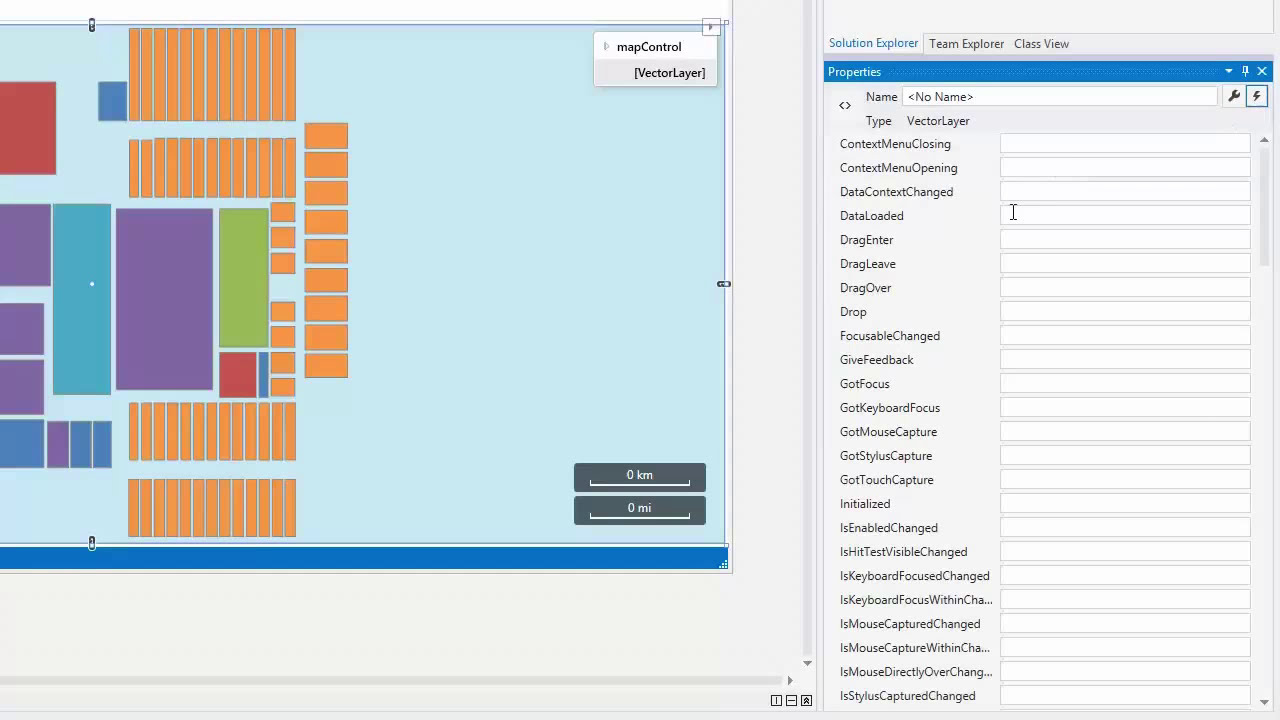The image size is (1280, 720).
Task: Click the GotKeyboardFocus event handler field
Action: coord(1125,408)
